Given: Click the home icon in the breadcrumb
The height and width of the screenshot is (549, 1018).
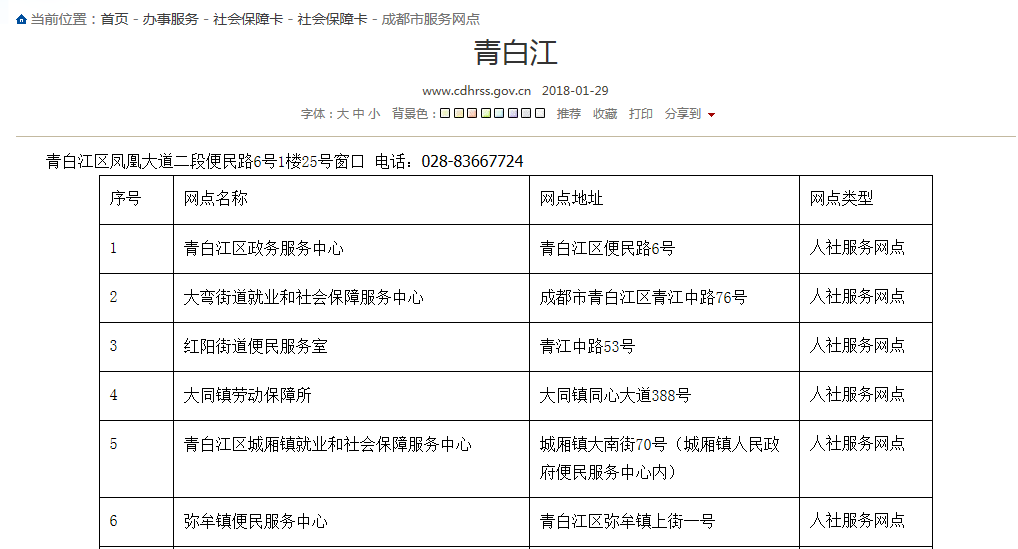Looking at the screenshot, I should (21, 19).
